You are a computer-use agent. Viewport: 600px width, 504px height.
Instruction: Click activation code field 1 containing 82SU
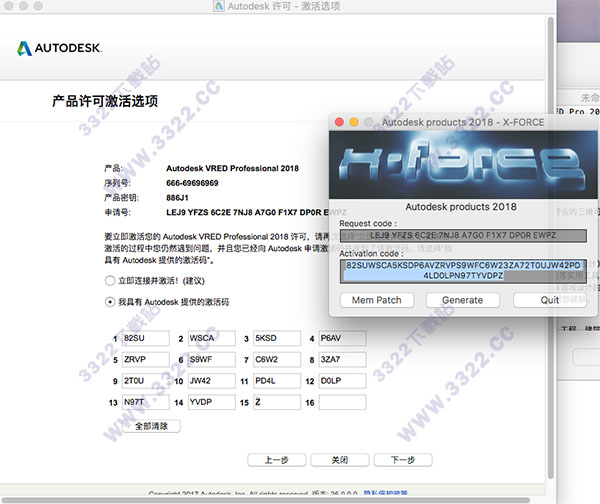(145, 338)
